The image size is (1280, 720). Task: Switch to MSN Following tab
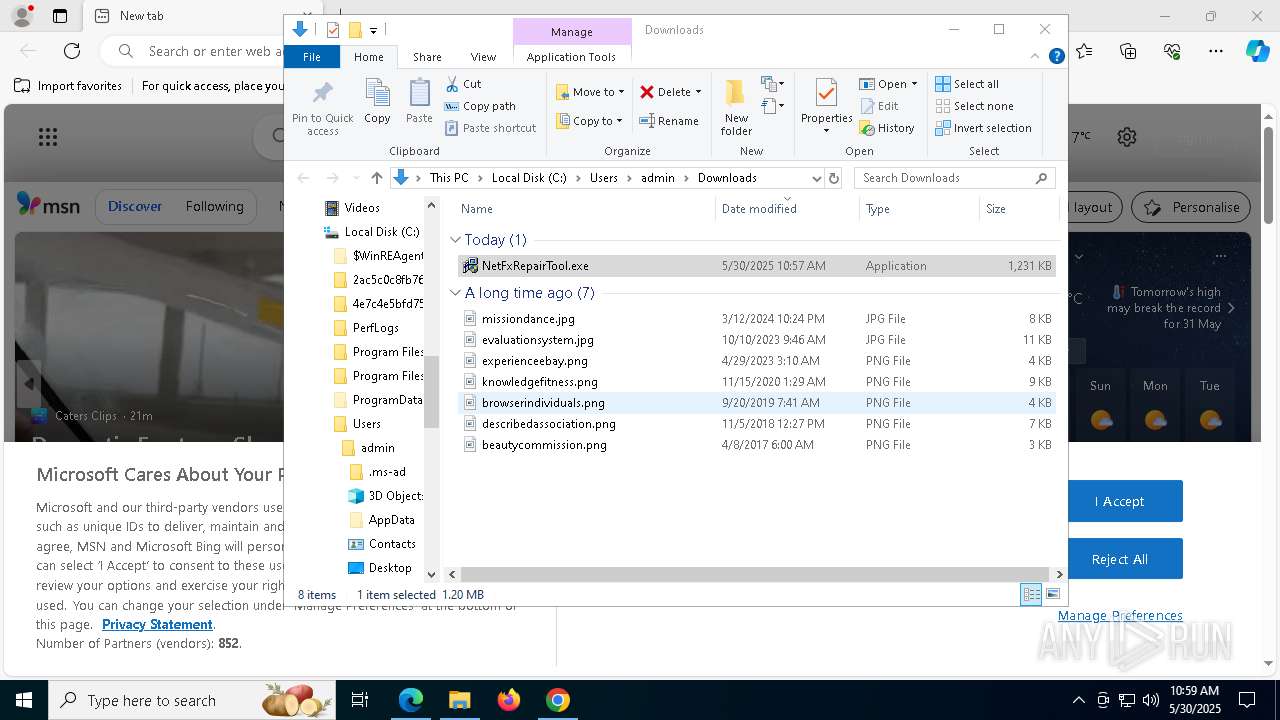[x=214, y=206]
